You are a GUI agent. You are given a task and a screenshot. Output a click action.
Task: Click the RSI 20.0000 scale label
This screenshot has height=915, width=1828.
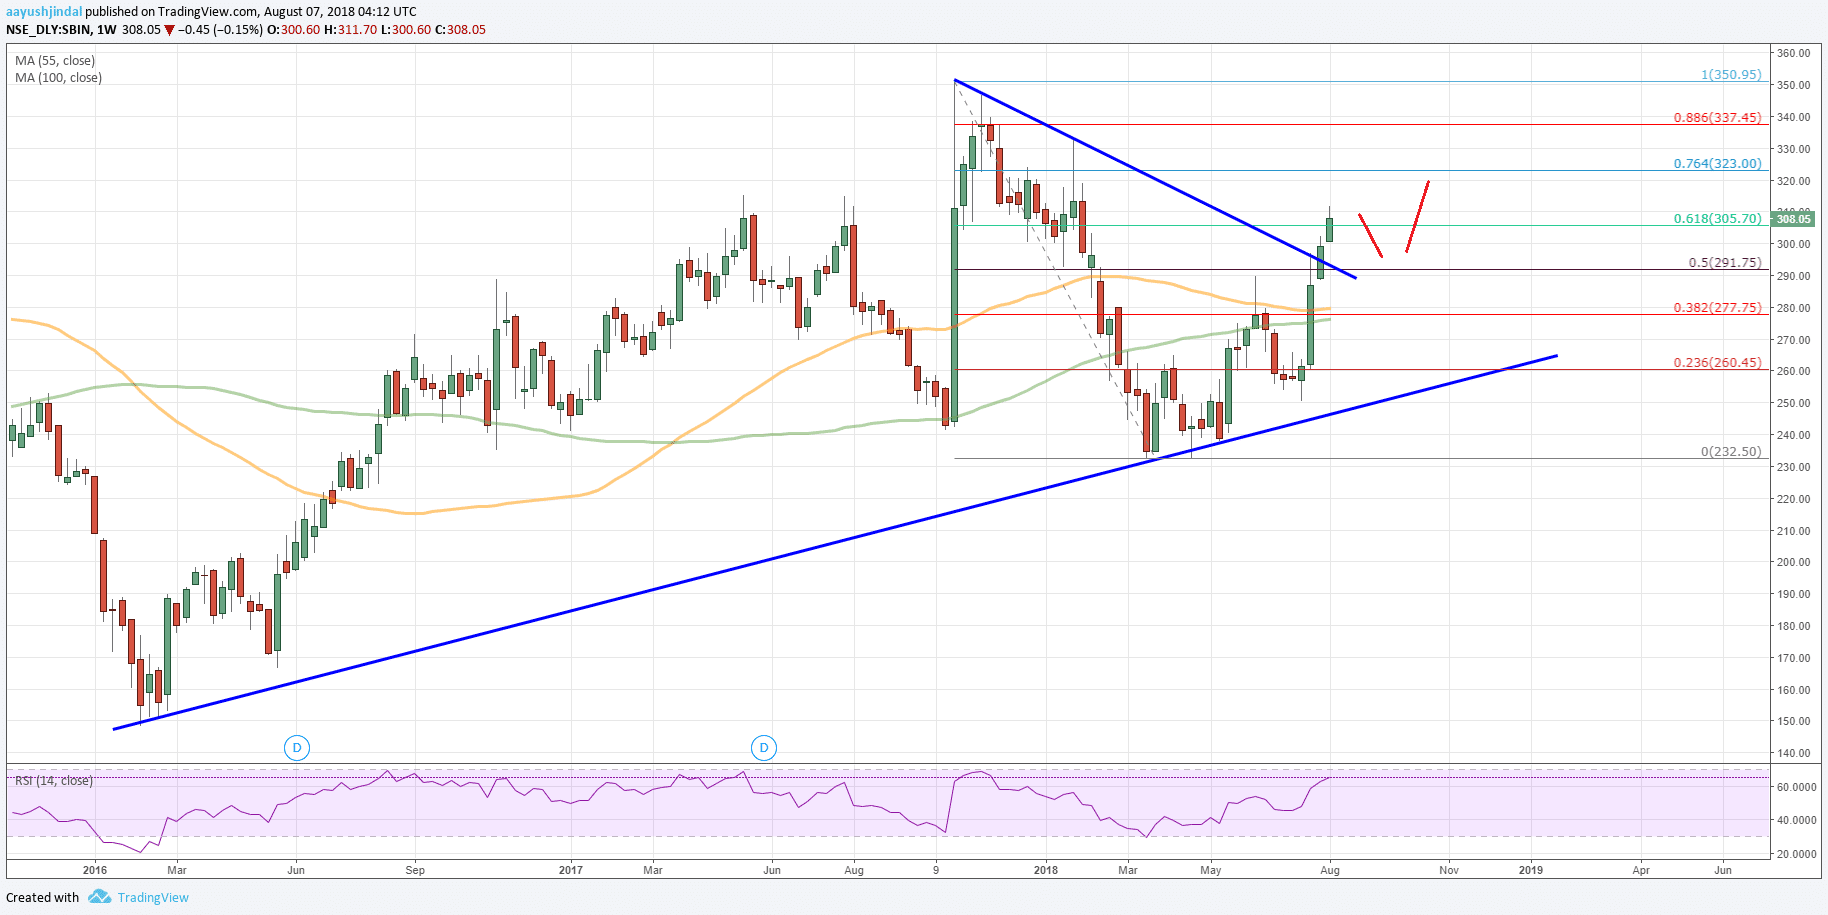[1796, 855]
